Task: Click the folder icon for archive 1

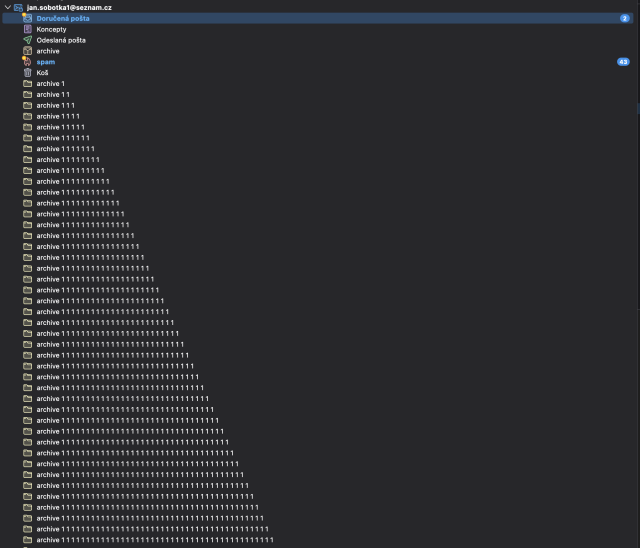Action: [28, 84]
